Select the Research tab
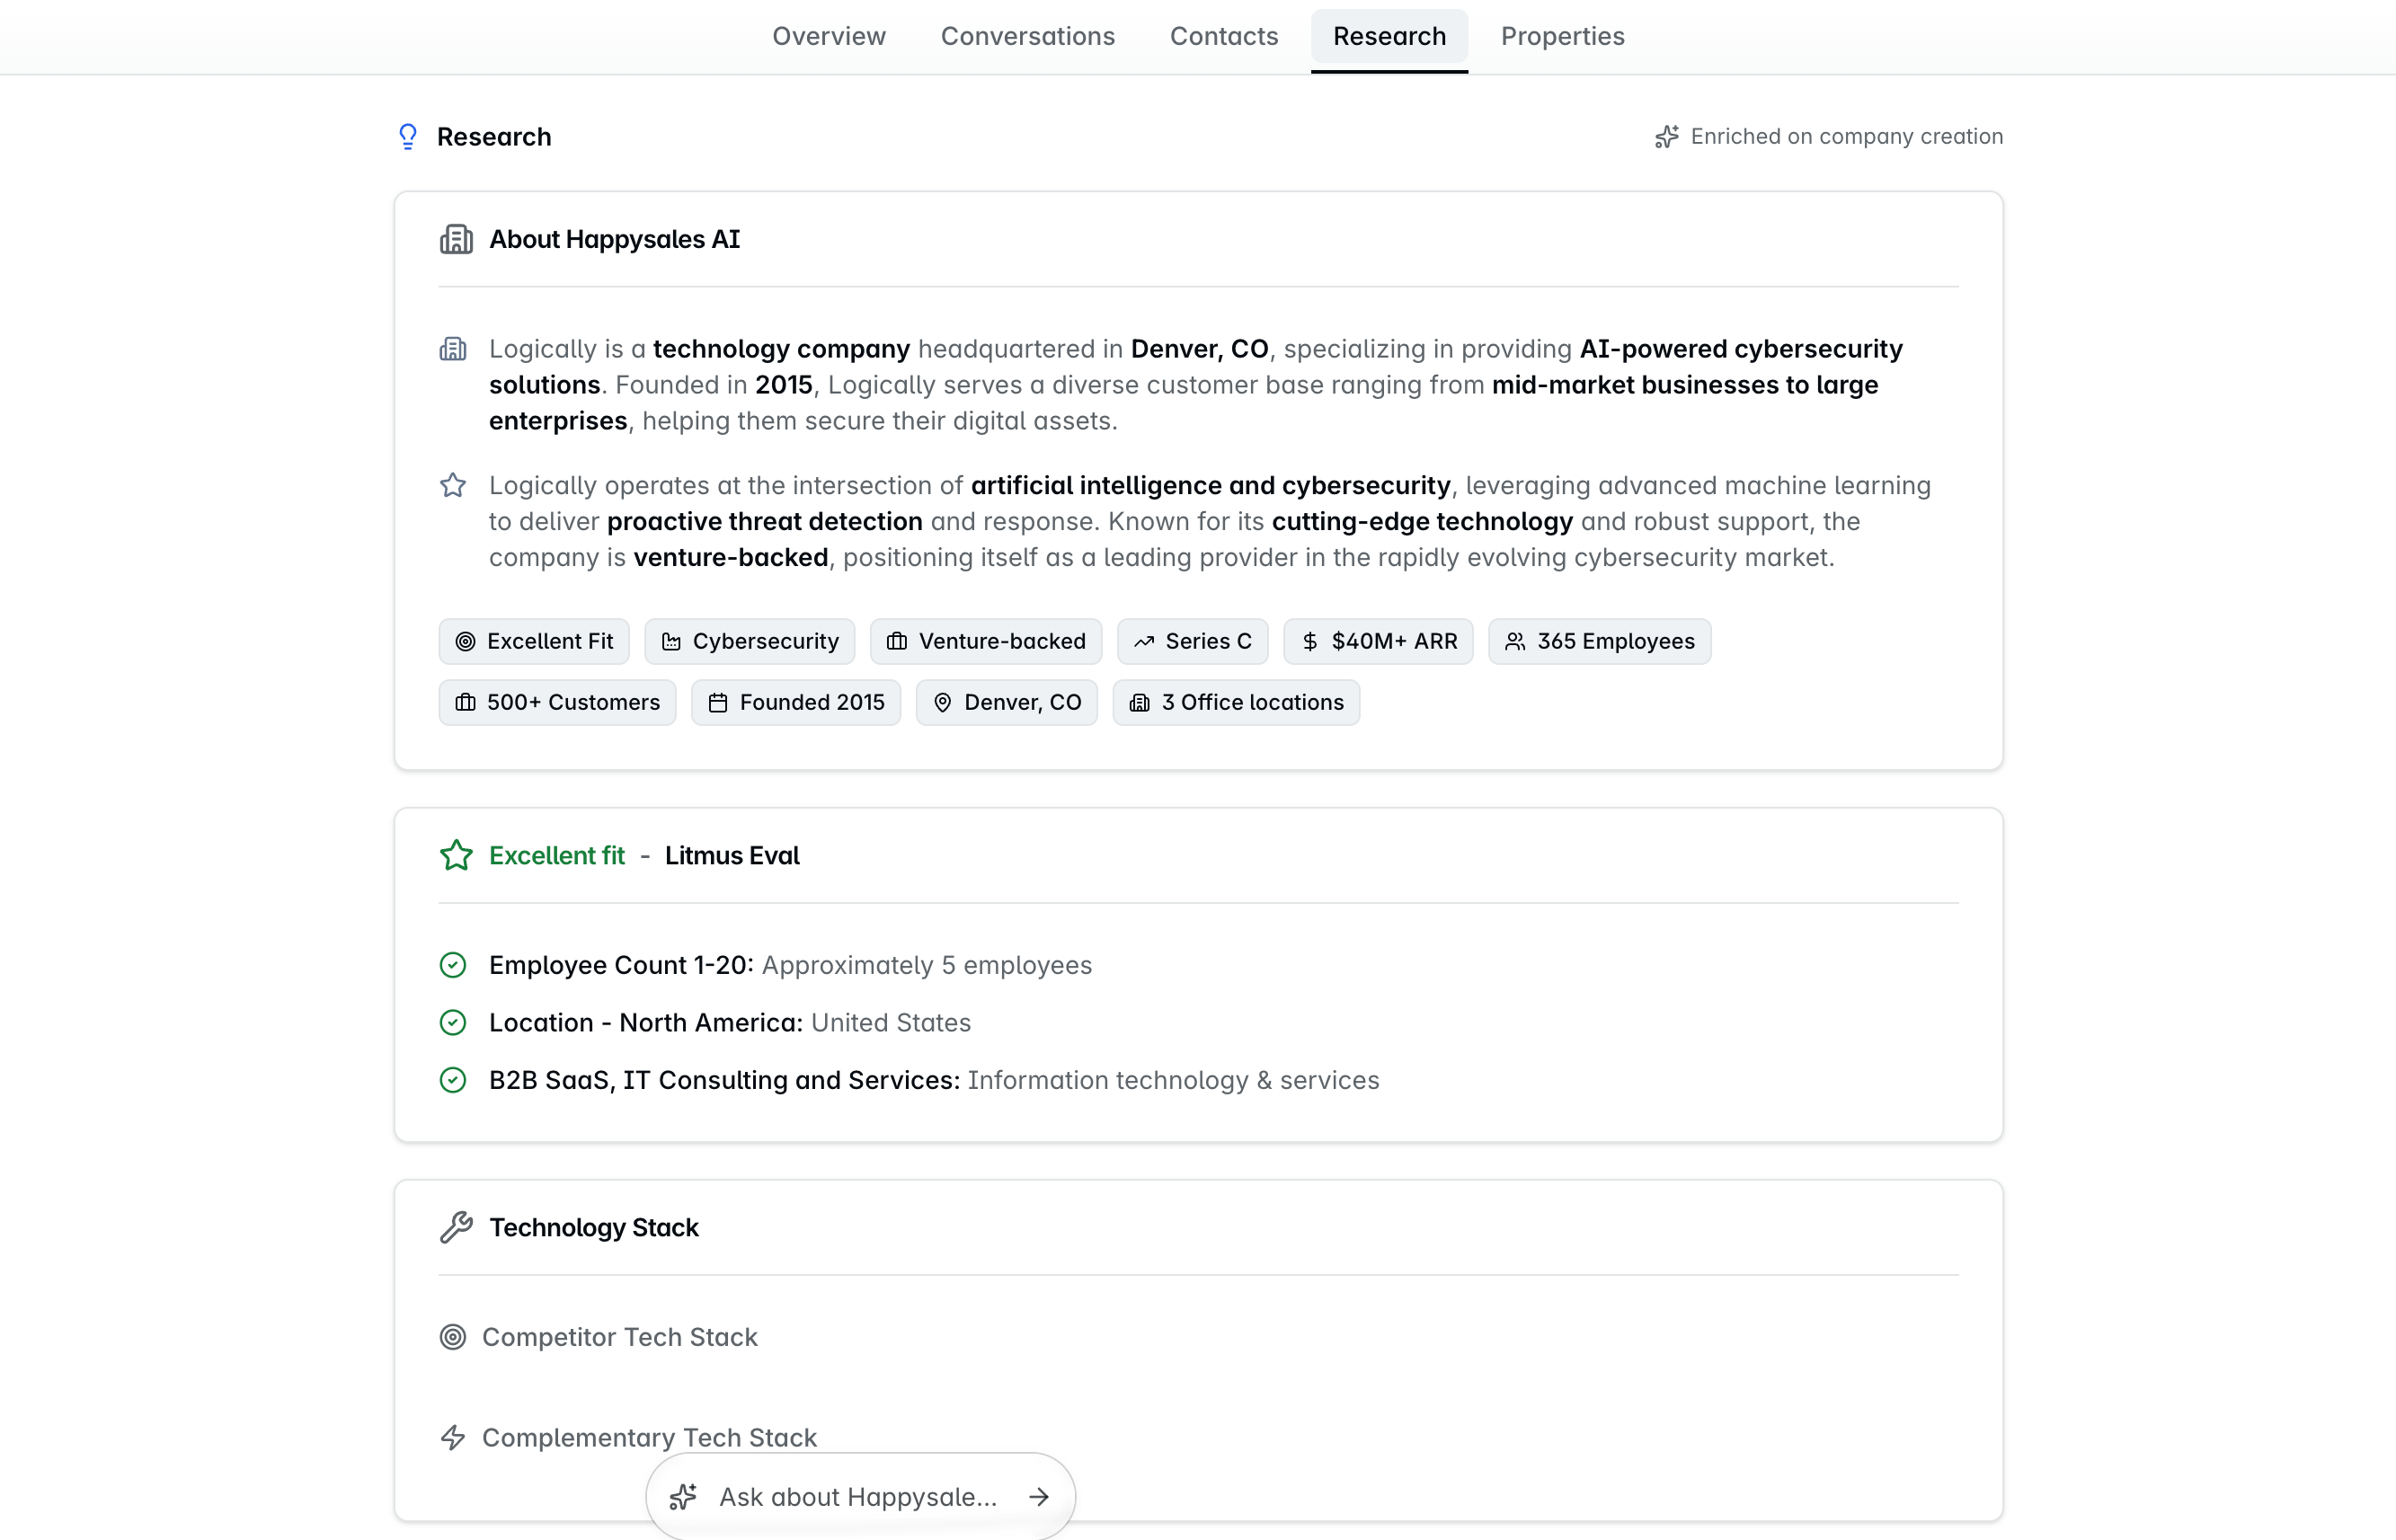Image resolution: width=2396 pixels, height=1540 pixels. point(1389,37)
